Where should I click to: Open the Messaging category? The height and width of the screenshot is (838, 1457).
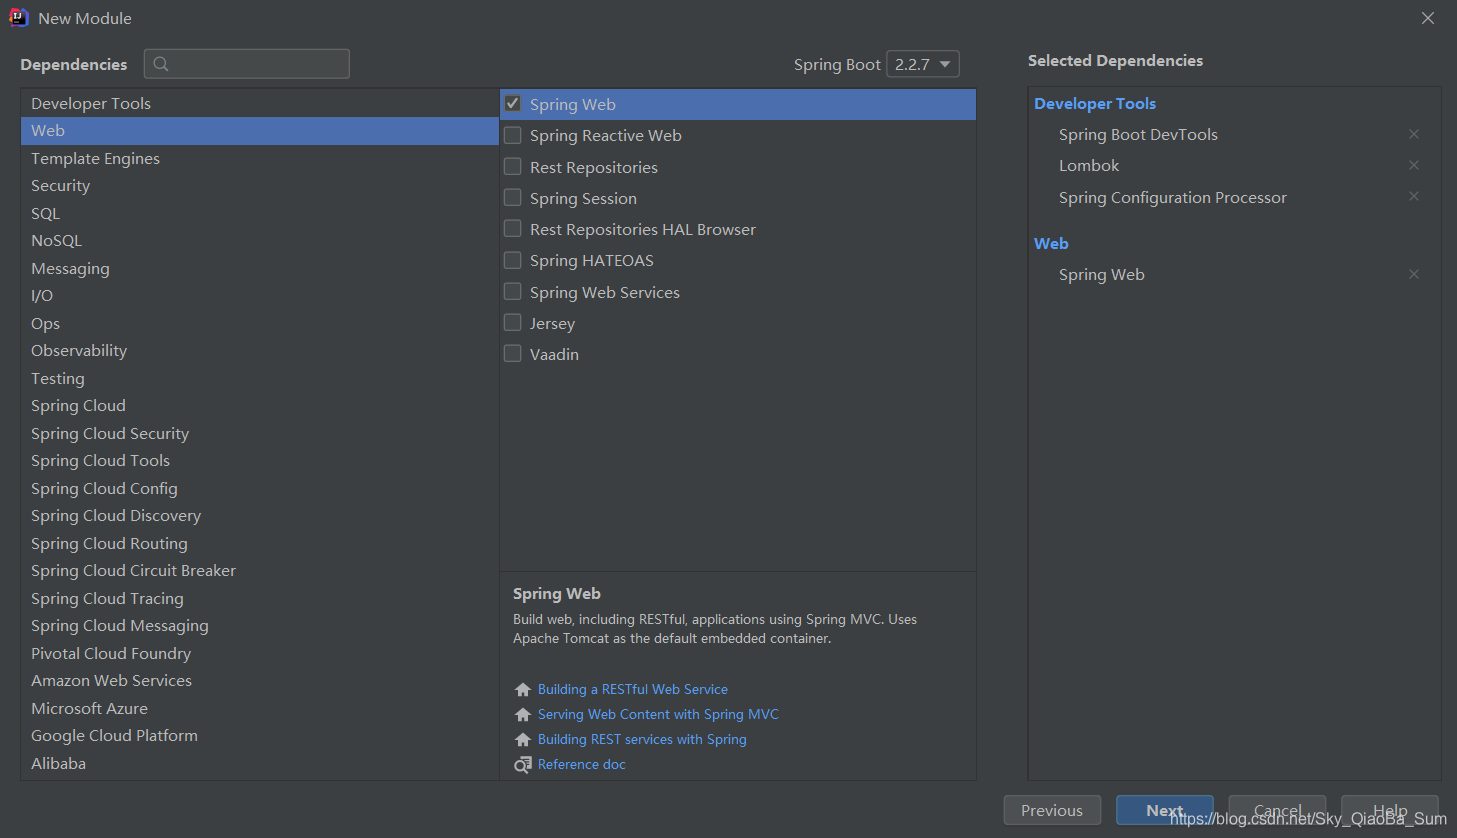(259, 268)
